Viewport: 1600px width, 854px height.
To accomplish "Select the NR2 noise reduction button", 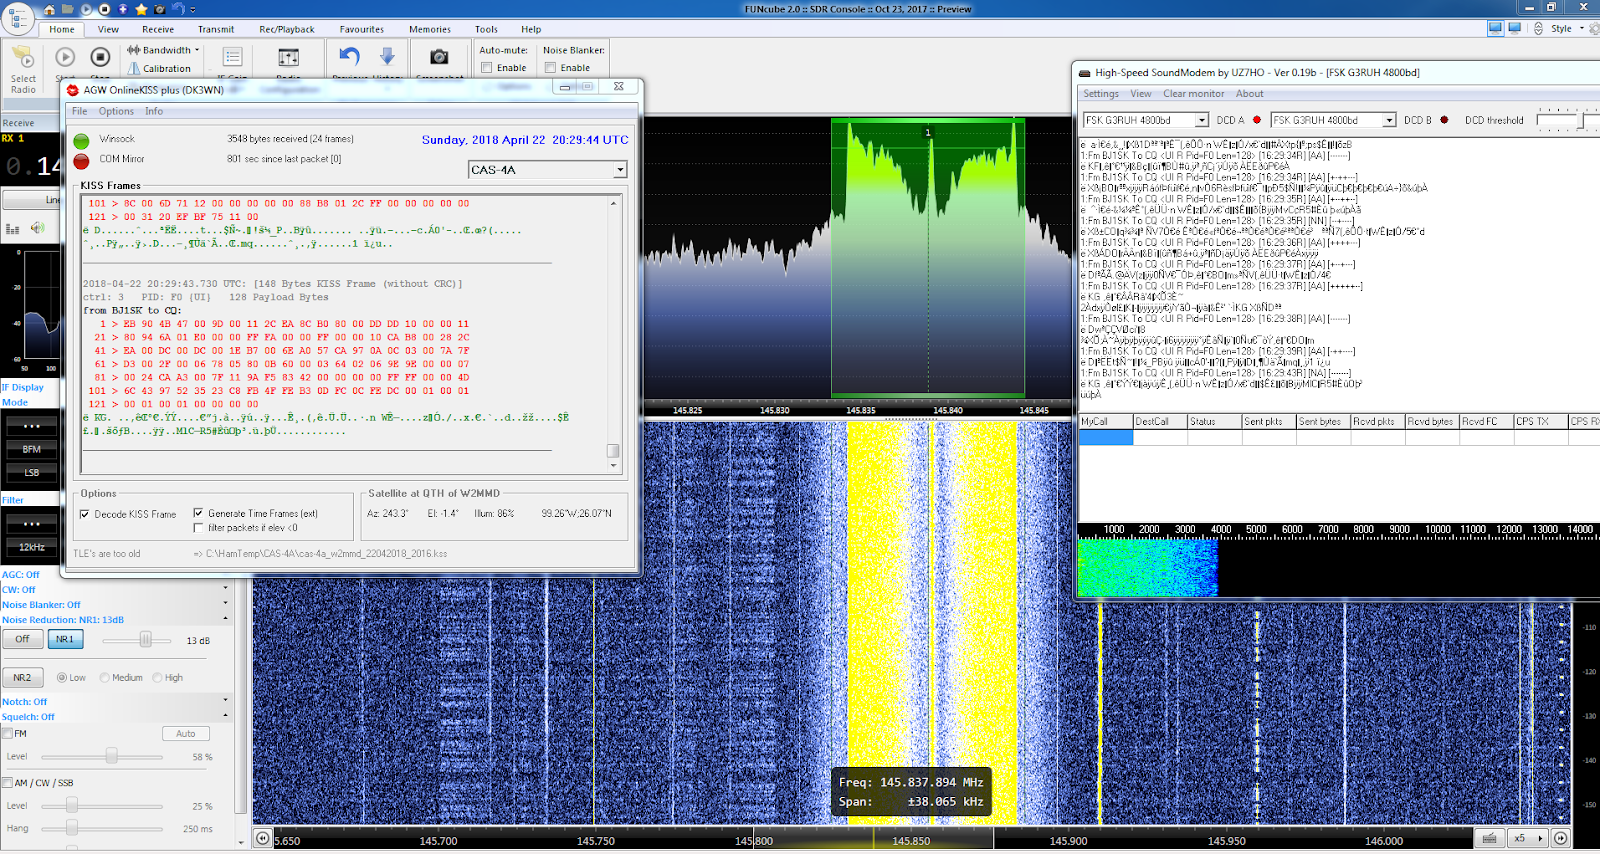I will pos(22,678).
